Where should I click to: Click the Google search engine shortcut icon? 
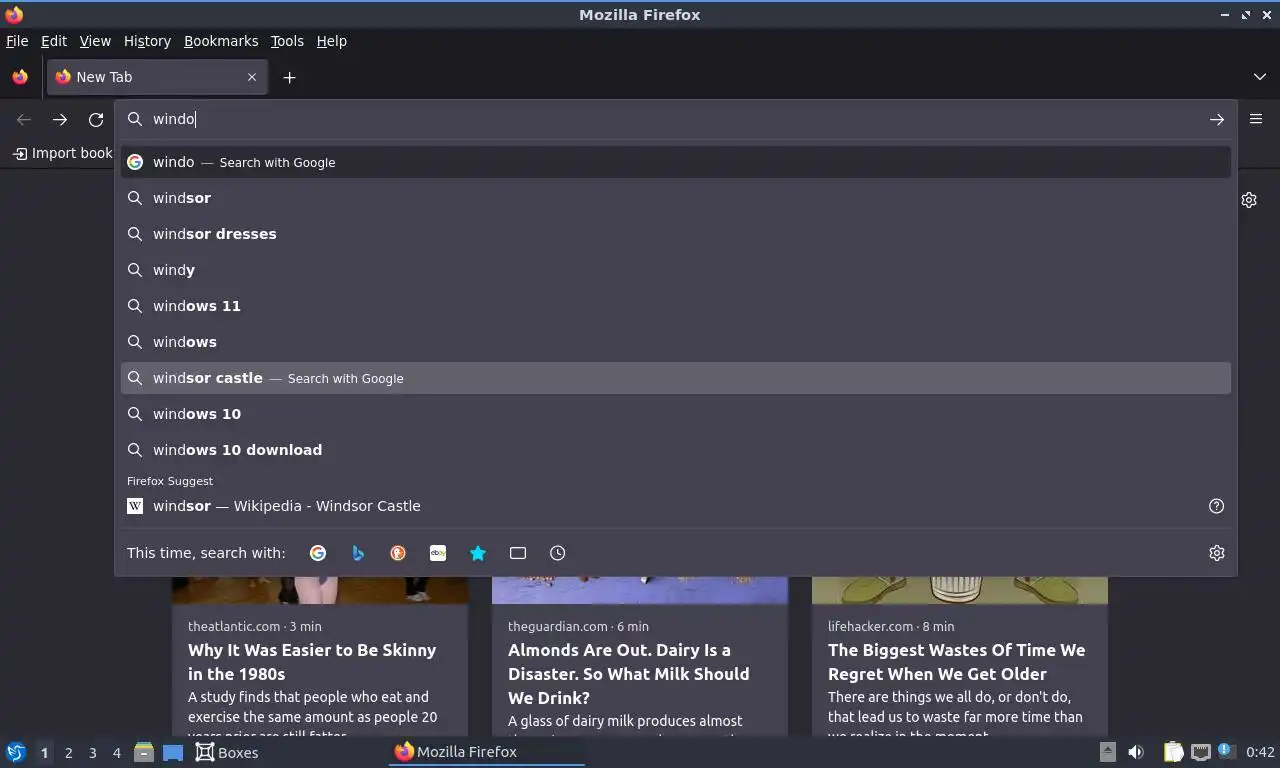click(318, 553)
